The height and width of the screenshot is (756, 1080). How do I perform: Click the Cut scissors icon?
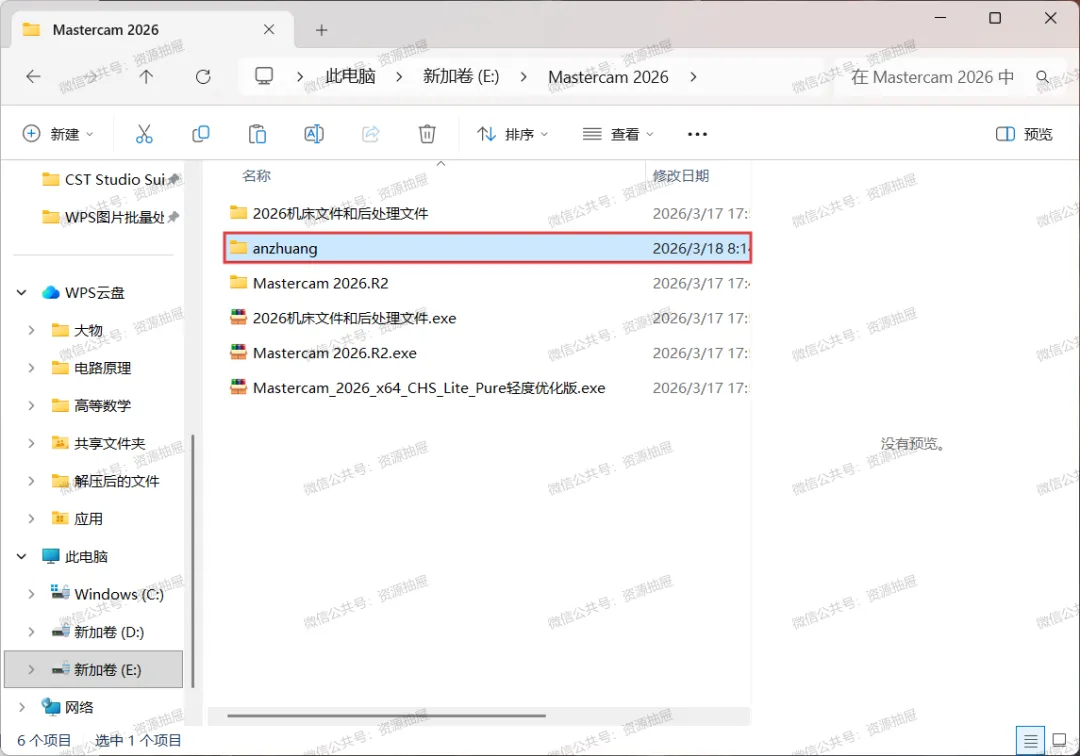[144, 134]
